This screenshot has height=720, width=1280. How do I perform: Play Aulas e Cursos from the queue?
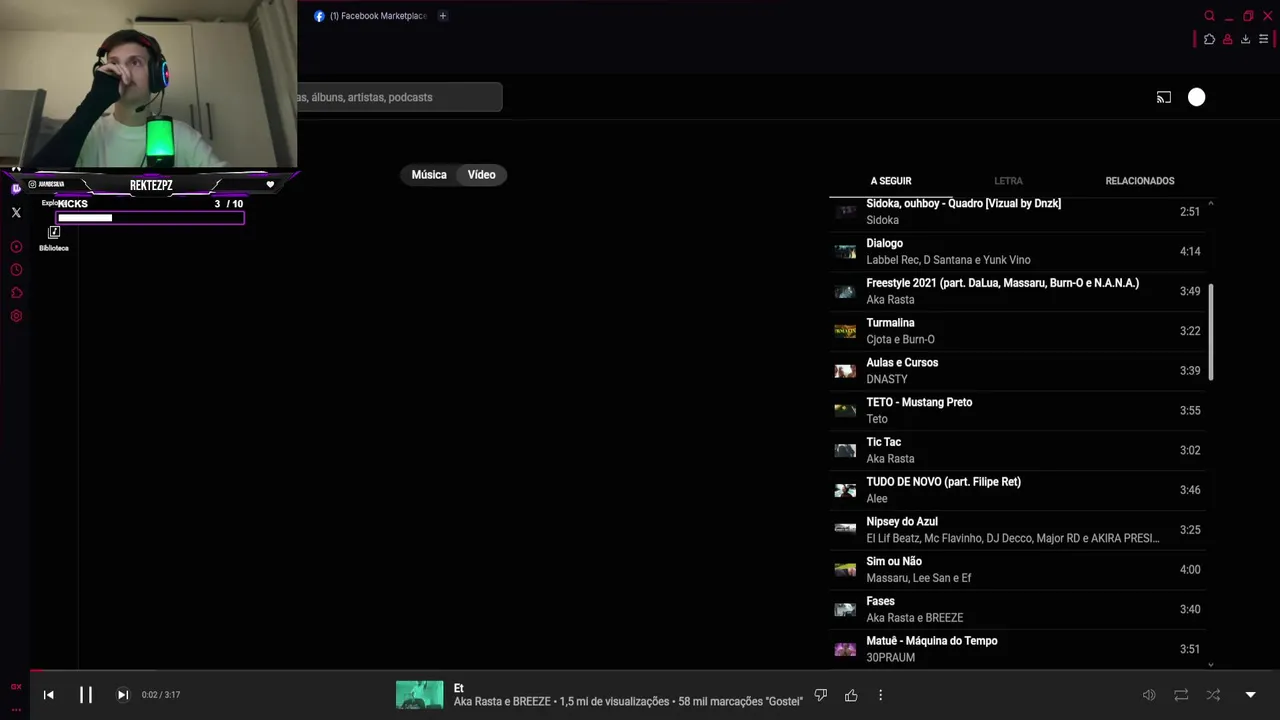point(1017,371)
